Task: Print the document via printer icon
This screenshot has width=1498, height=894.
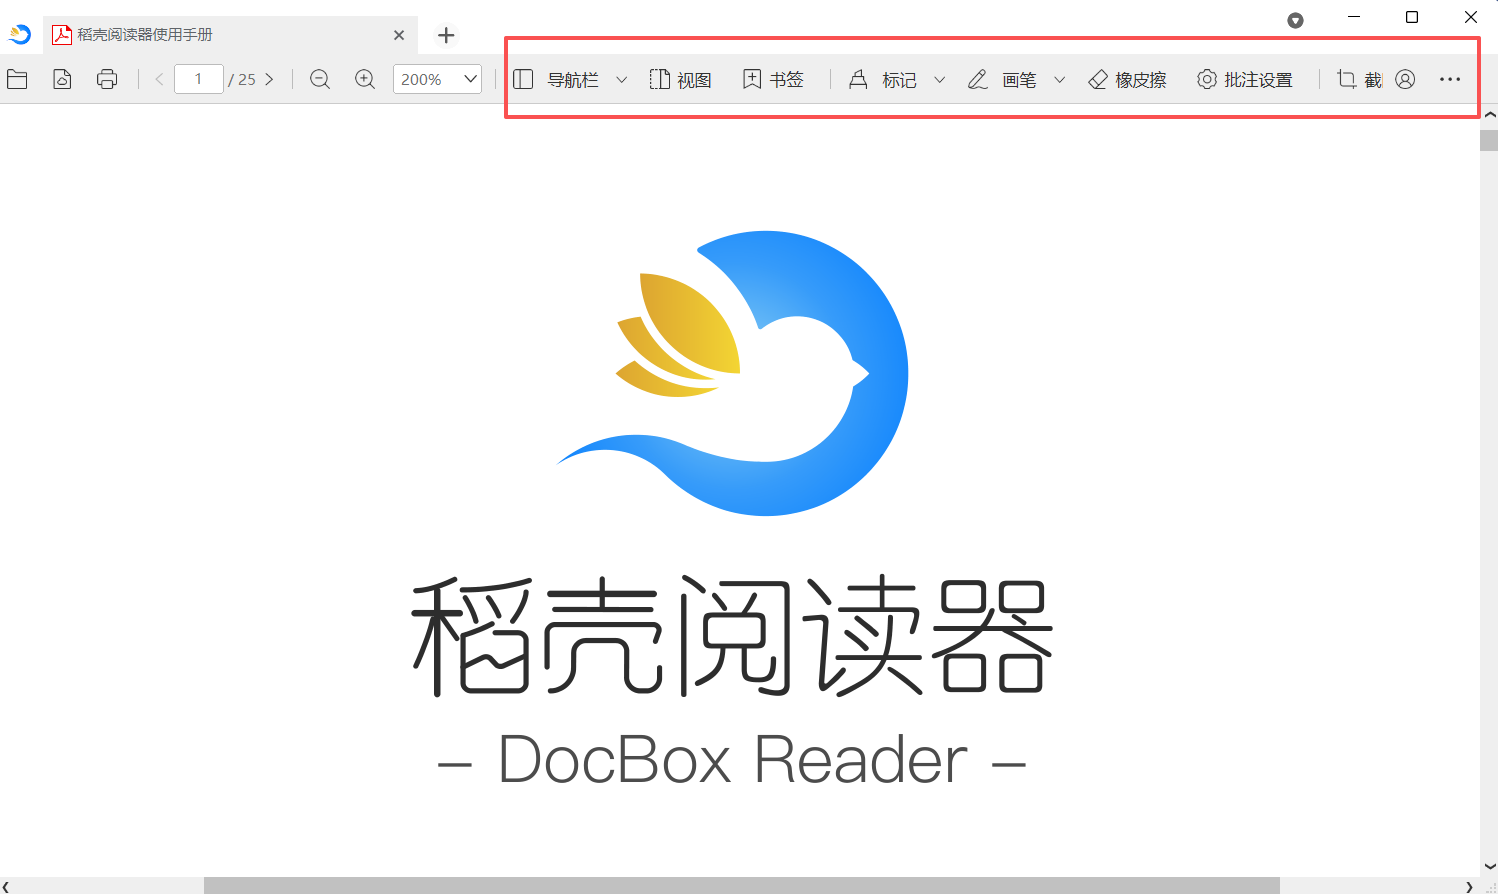Action: coord(107,79)
